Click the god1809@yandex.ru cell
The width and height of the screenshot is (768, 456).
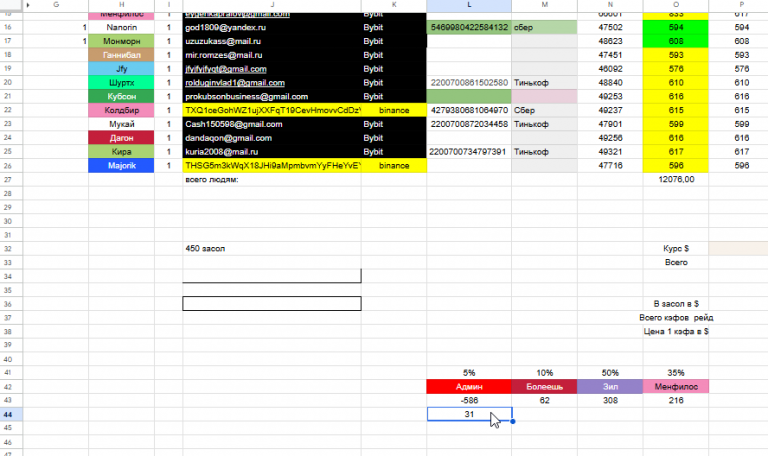point(272,27)
